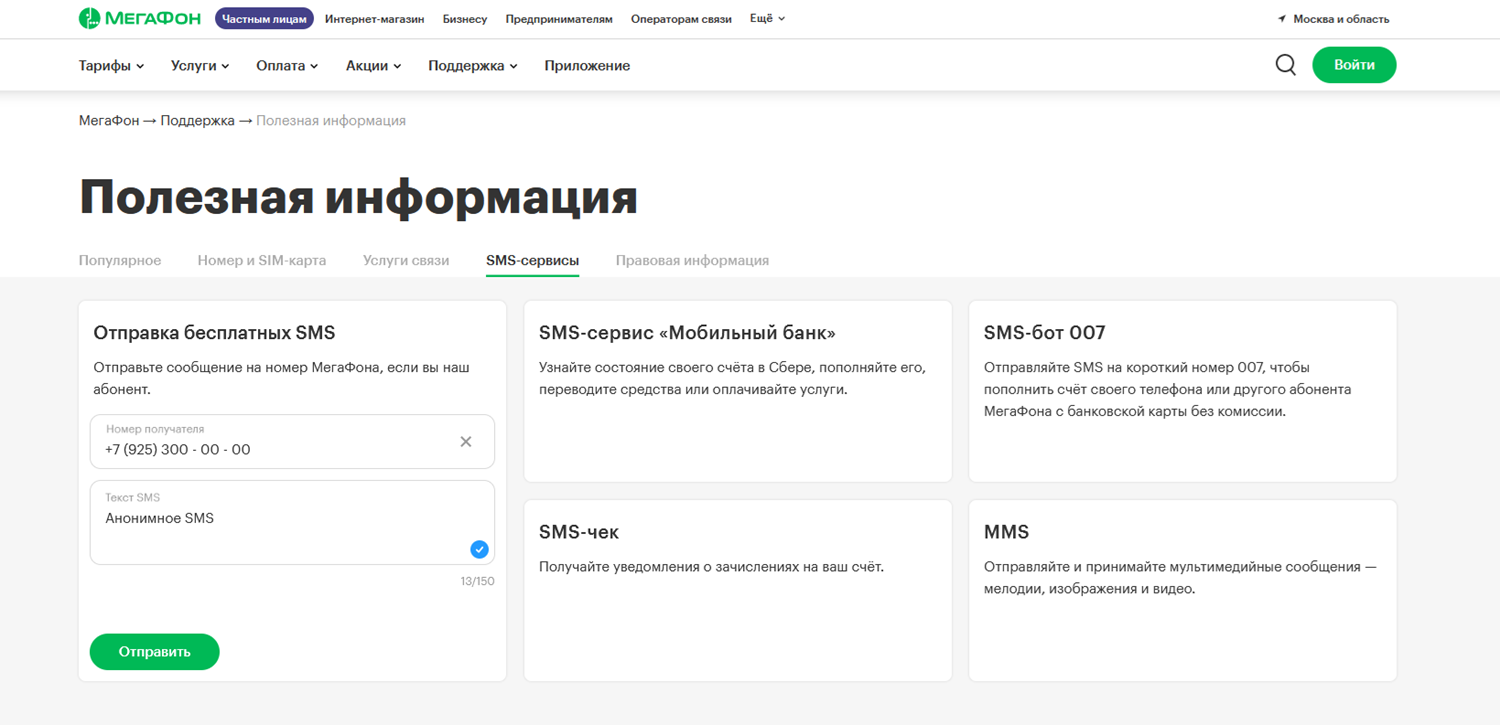Open the Поддержка dropdown

tap(473, 65)
